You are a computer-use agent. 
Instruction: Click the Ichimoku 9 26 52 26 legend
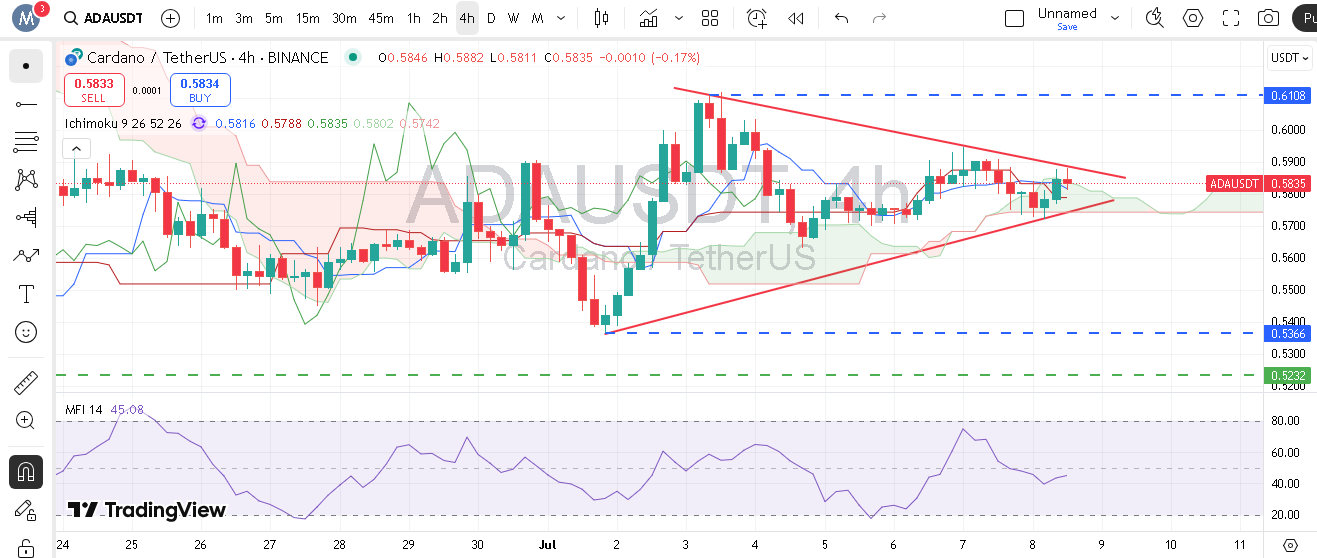pyautogui.click(x=123, y=123)
